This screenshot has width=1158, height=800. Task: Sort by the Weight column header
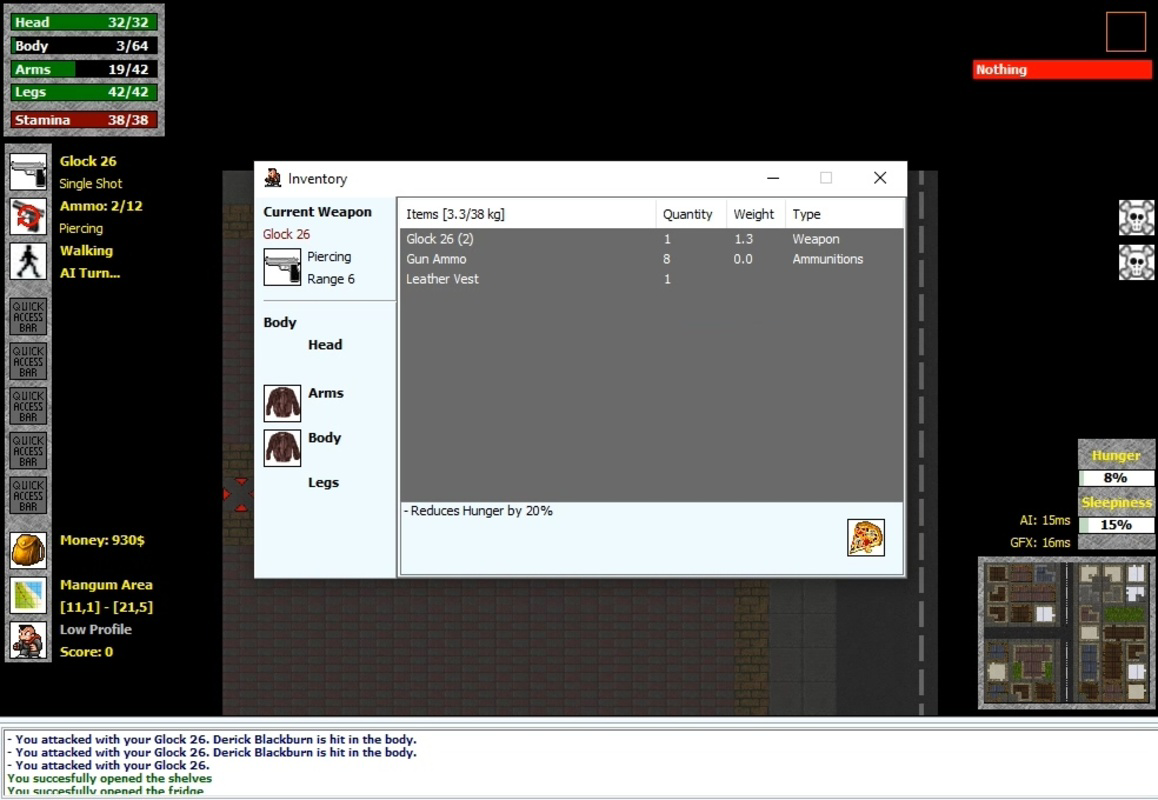756,214
